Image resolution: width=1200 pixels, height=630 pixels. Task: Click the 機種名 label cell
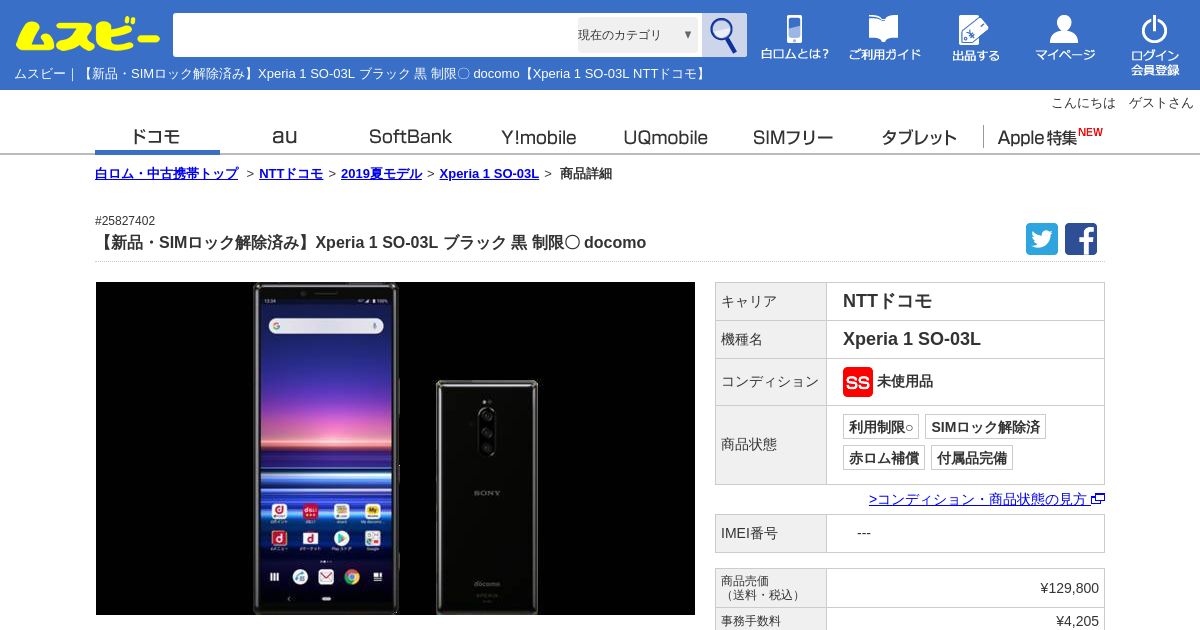click(771, 339)
